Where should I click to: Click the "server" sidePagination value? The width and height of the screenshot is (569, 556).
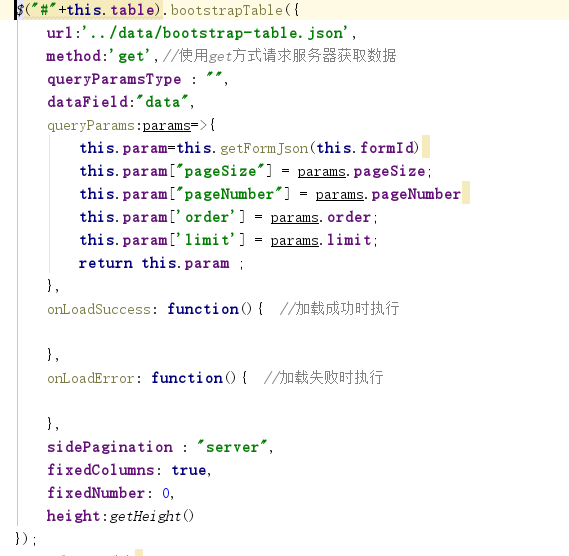[x=232, y=447]
